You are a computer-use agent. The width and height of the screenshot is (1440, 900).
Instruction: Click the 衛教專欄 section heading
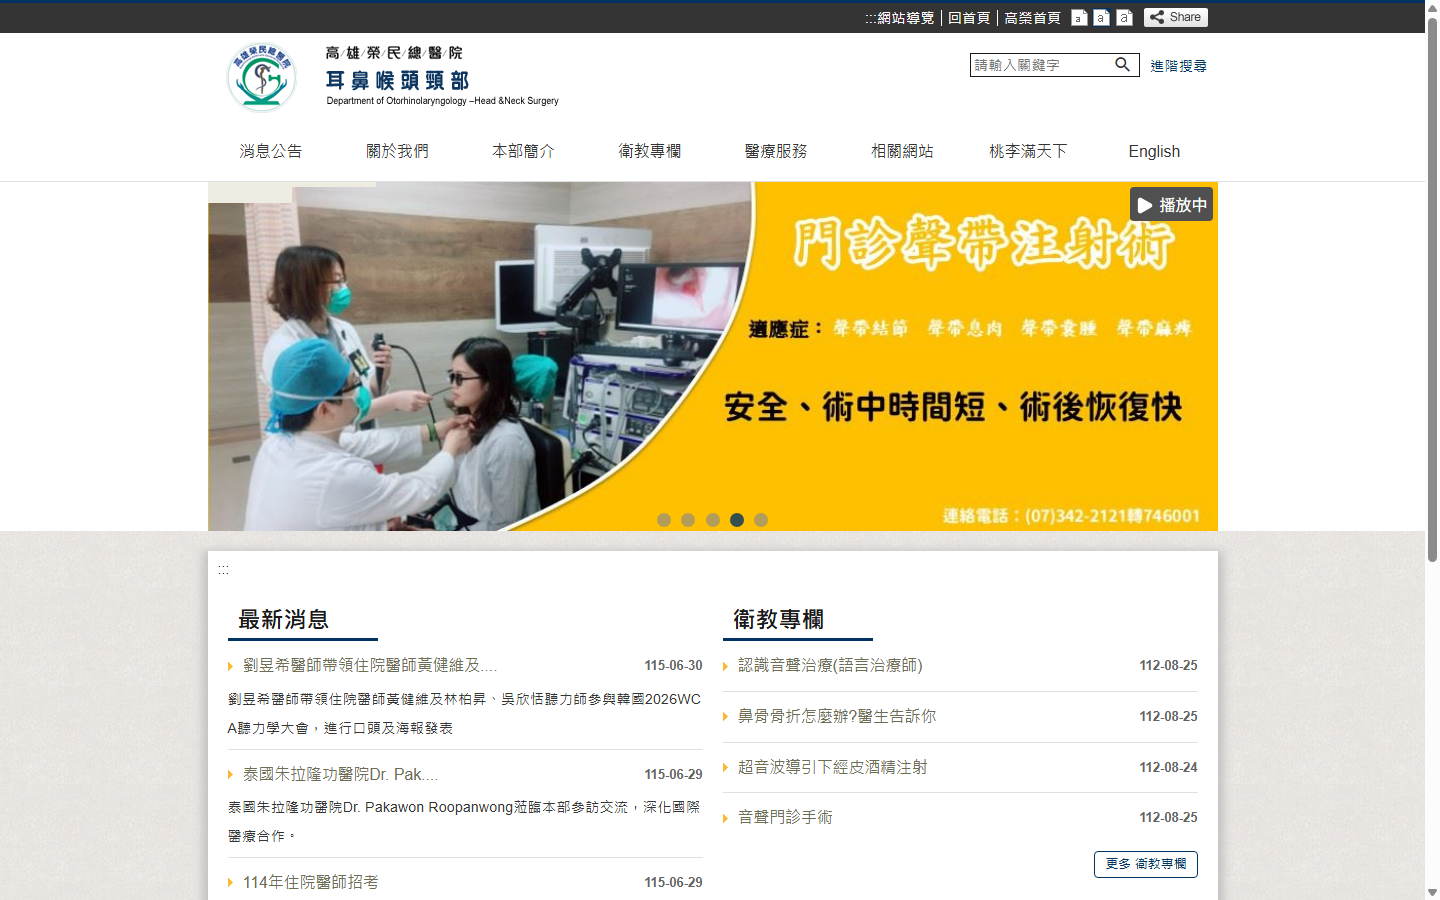(779, 619)
